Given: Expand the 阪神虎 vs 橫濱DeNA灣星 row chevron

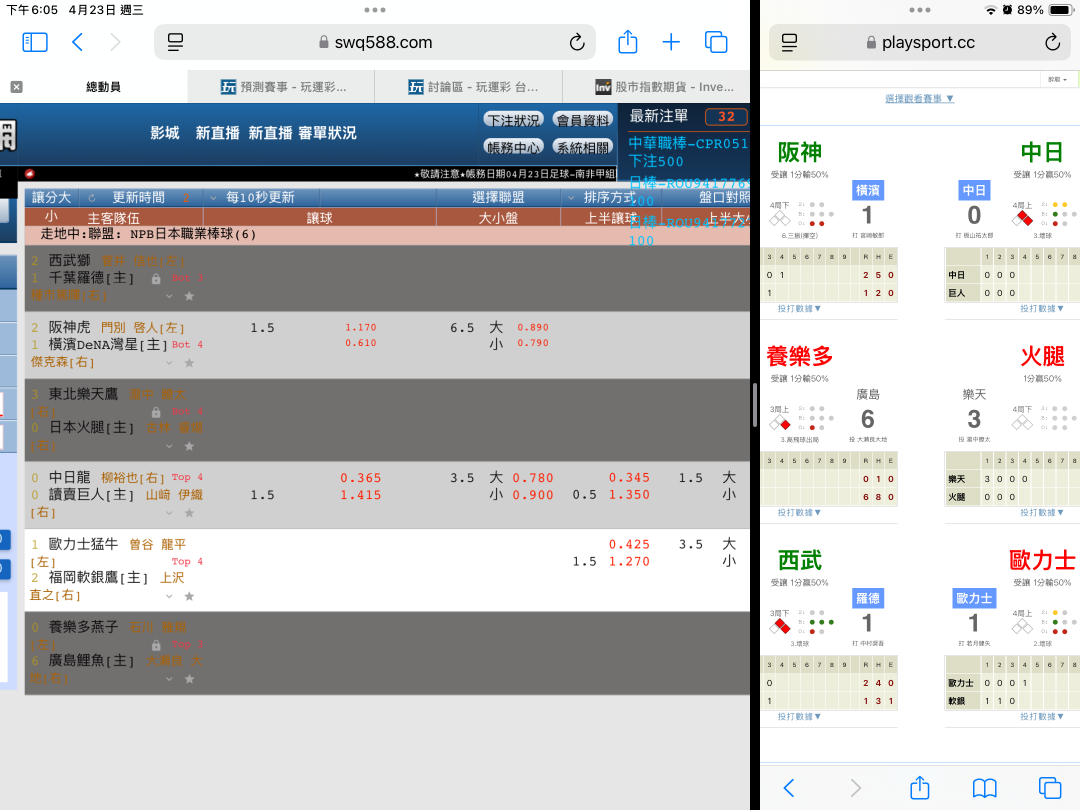Looking at the screenshot, I should tap(169, 363).
